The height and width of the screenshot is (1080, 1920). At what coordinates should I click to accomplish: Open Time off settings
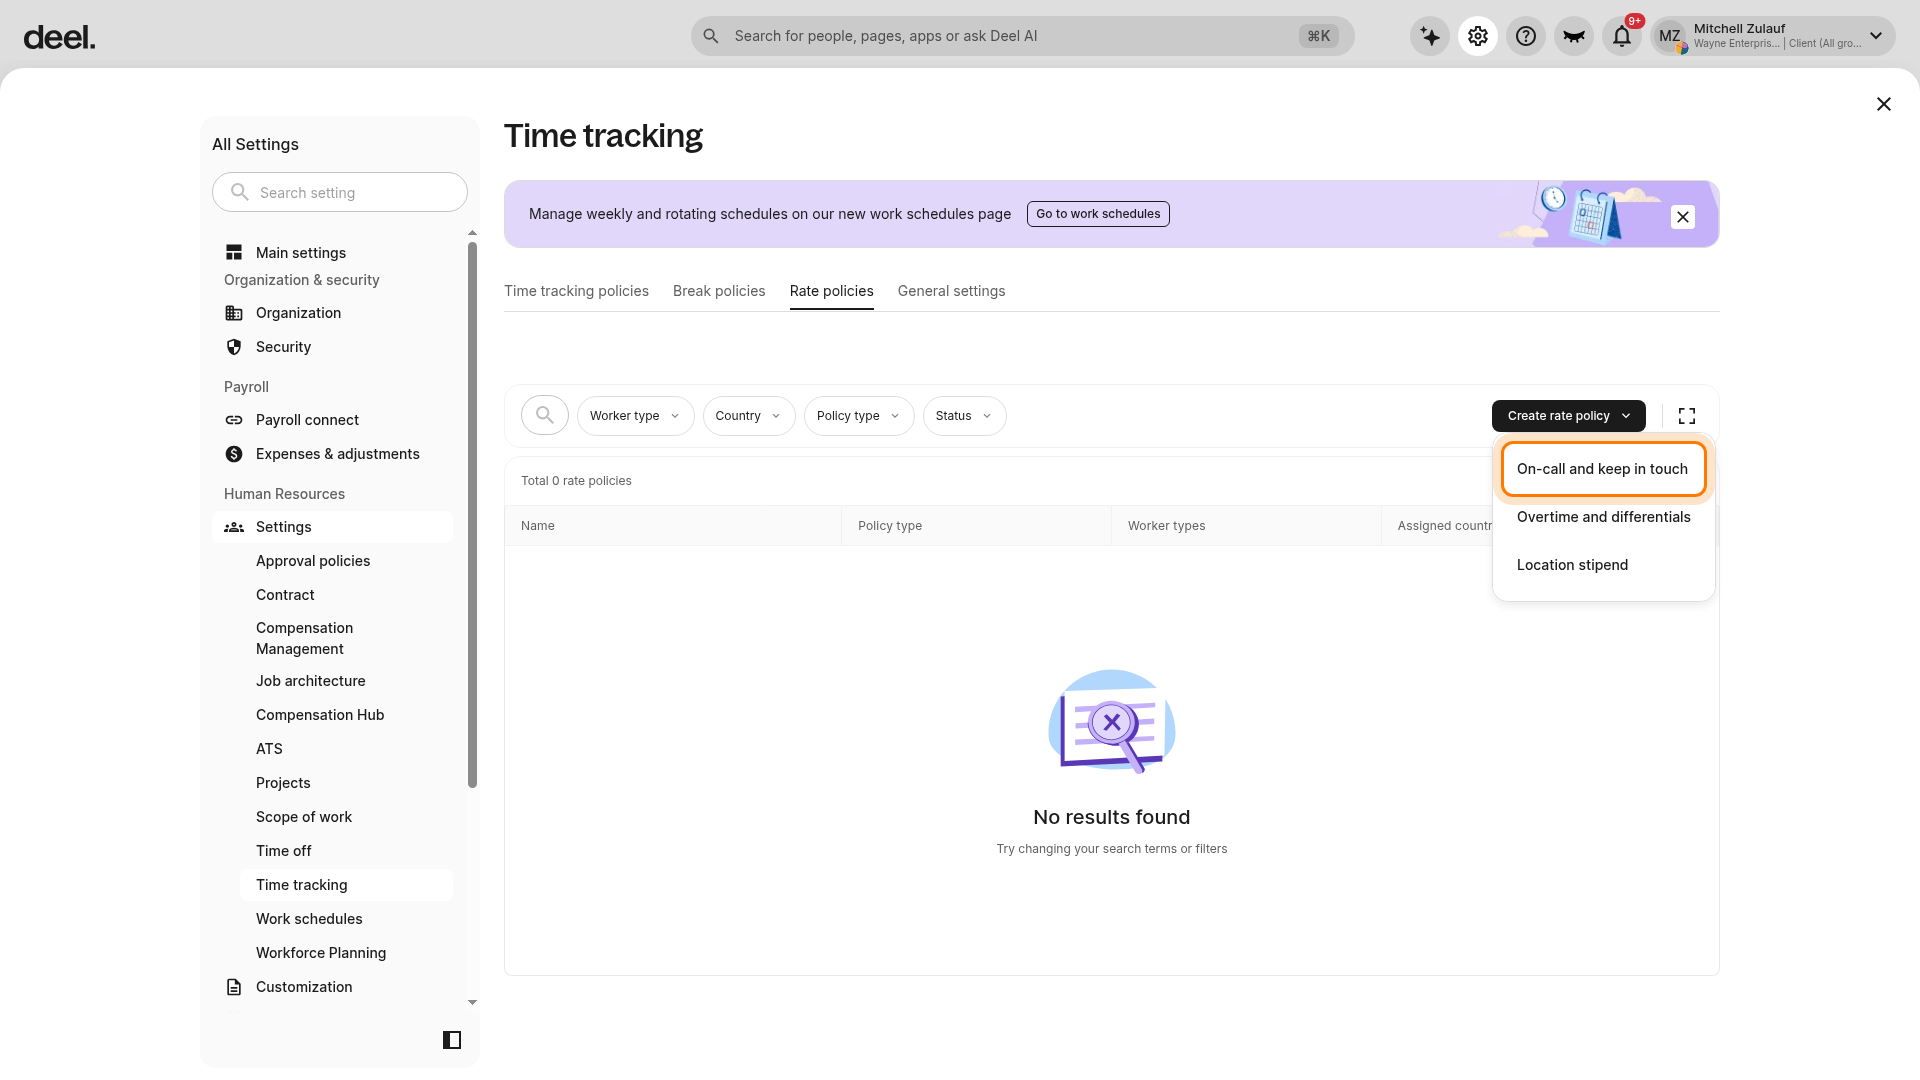point(346,851)
